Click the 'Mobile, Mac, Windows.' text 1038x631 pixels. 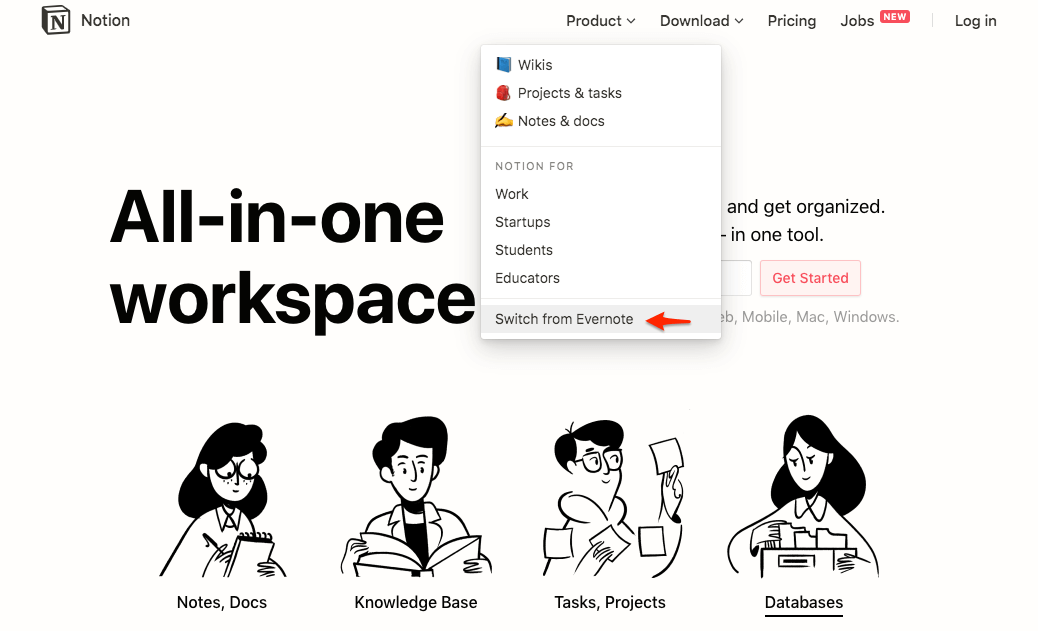point(820,317)
